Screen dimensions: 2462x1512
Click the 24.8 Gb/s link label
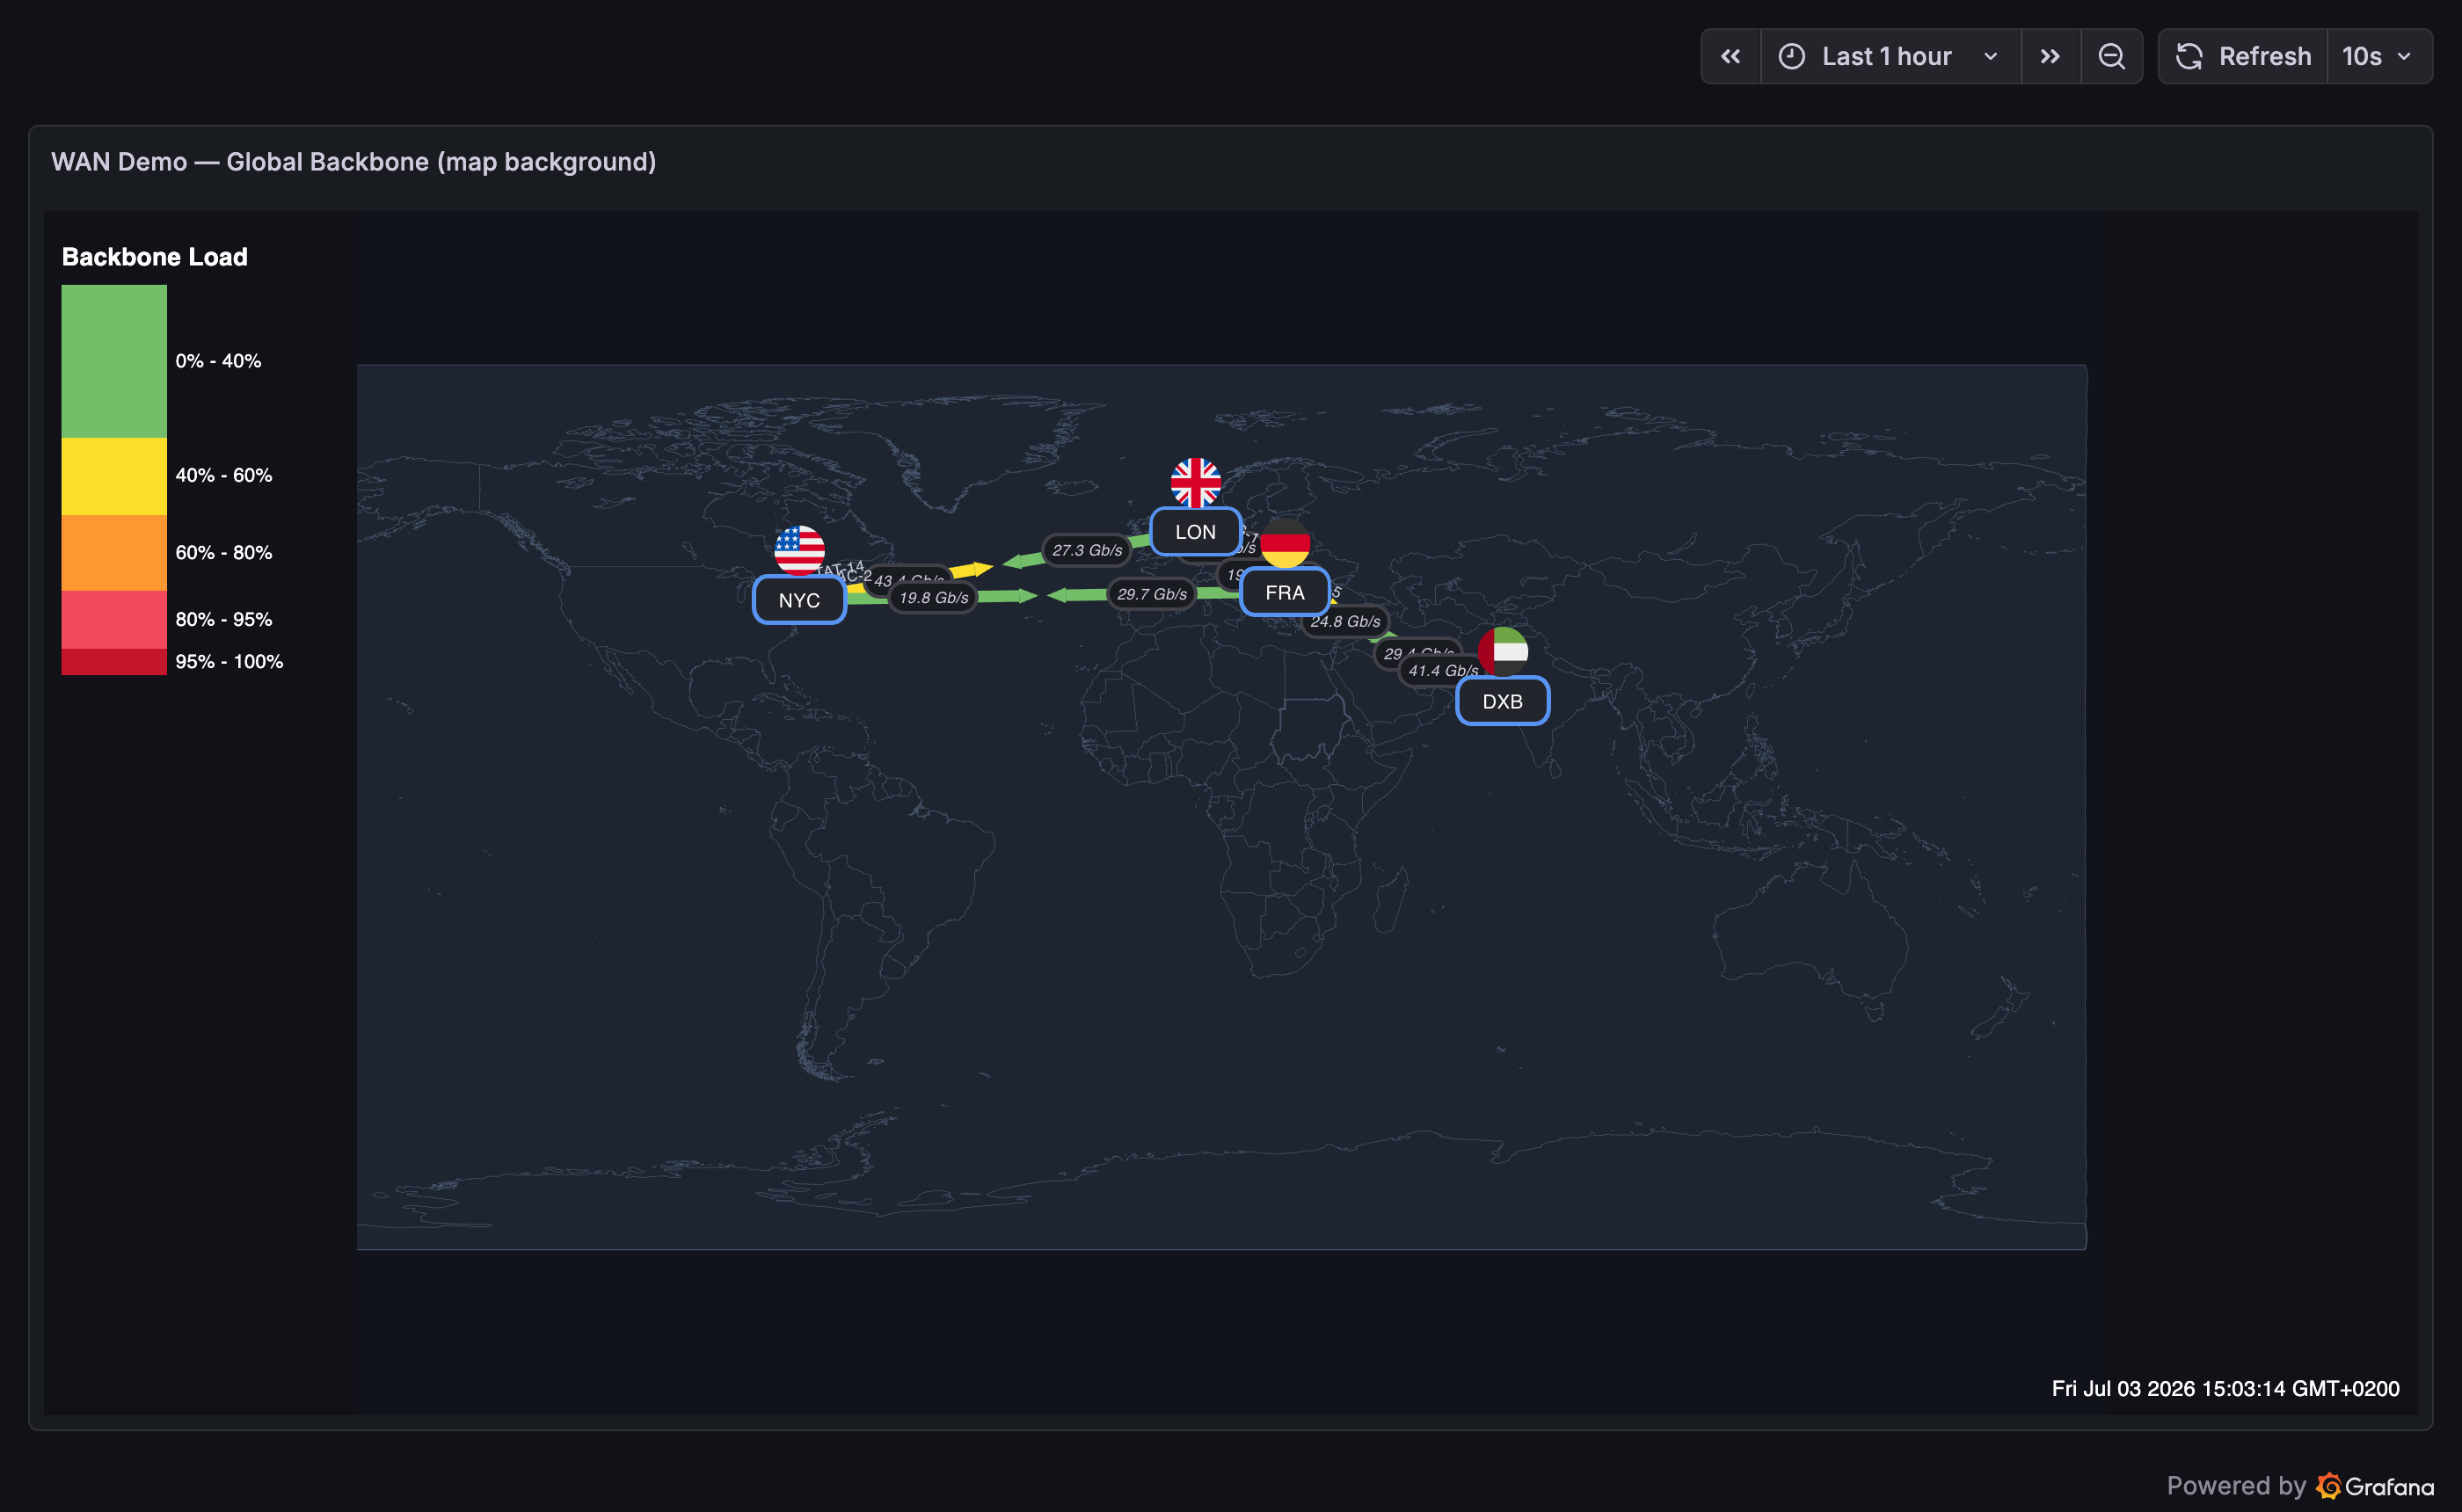(1345, 621)
